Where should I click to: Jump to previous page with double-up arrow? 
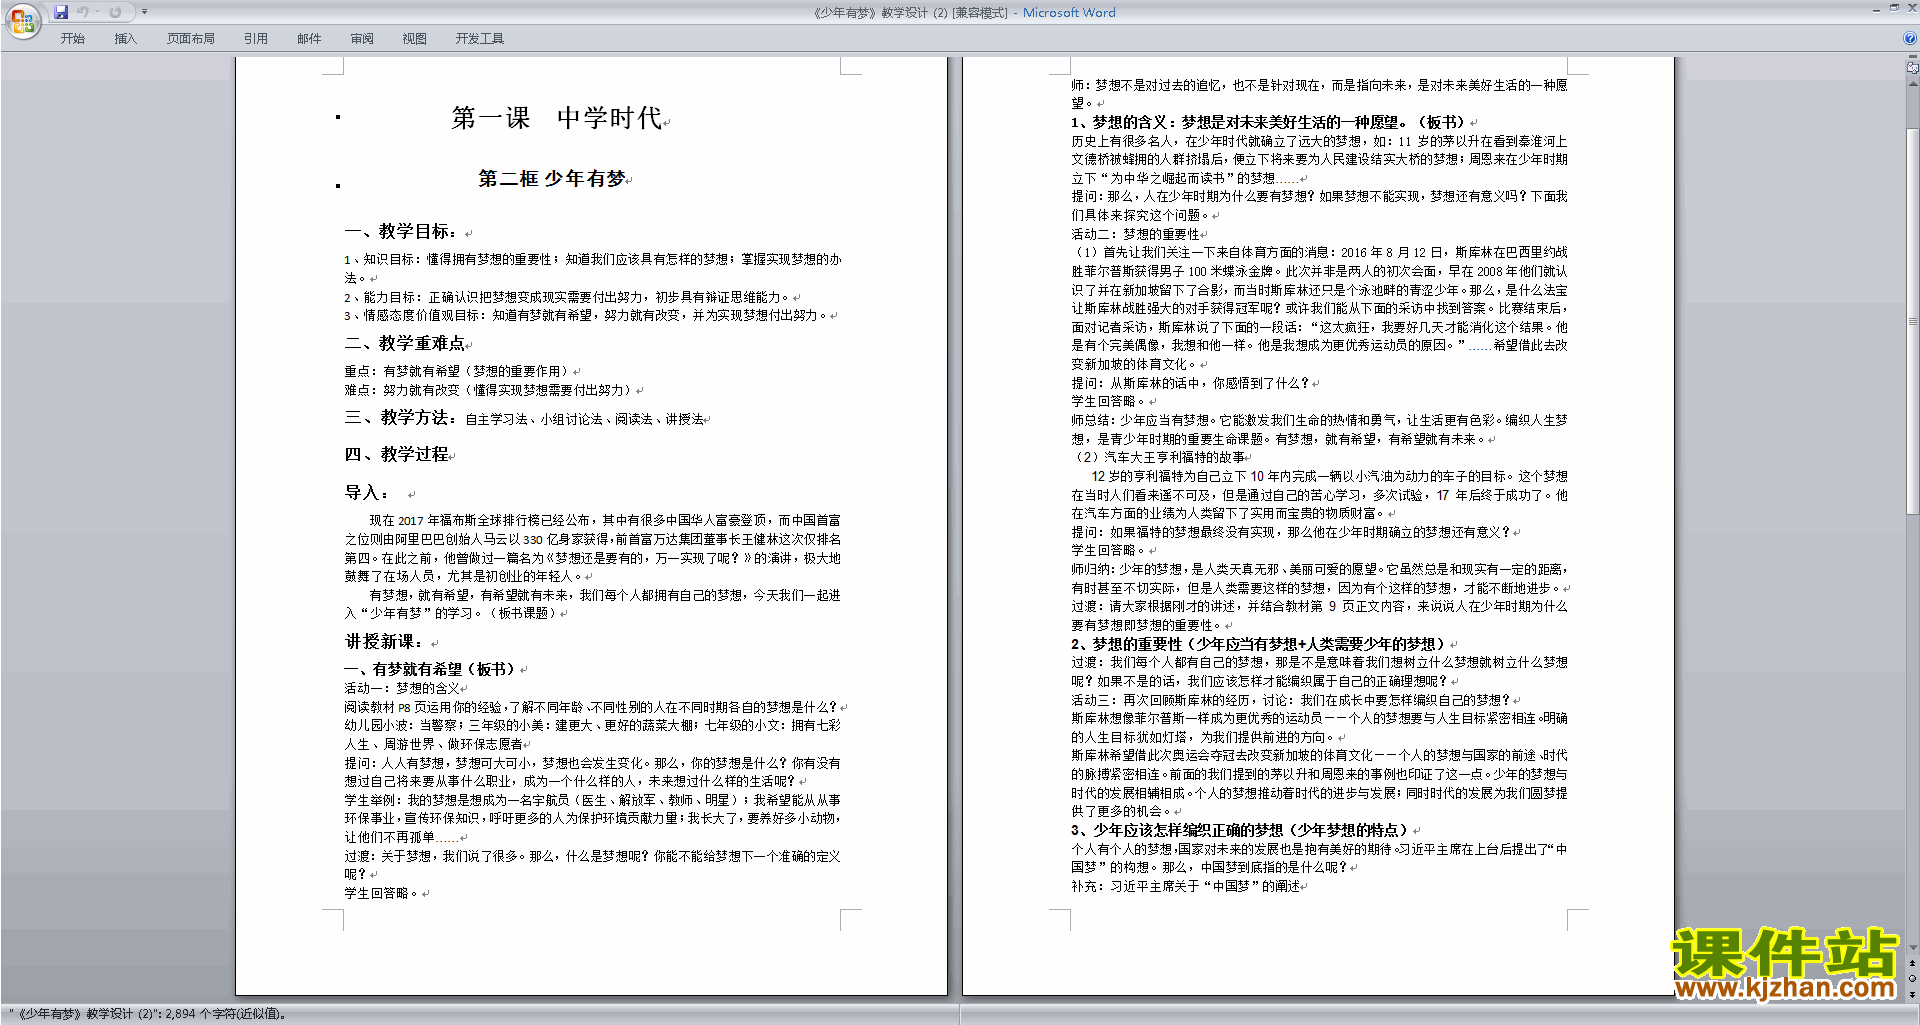point(1913,964)
